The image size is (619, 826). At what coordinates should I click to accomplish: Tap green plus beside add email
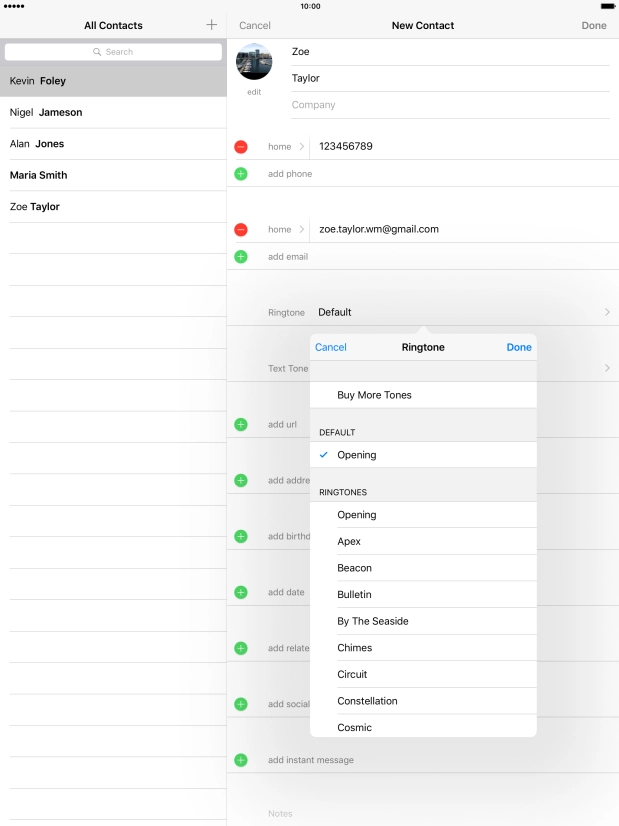point(241,257)
